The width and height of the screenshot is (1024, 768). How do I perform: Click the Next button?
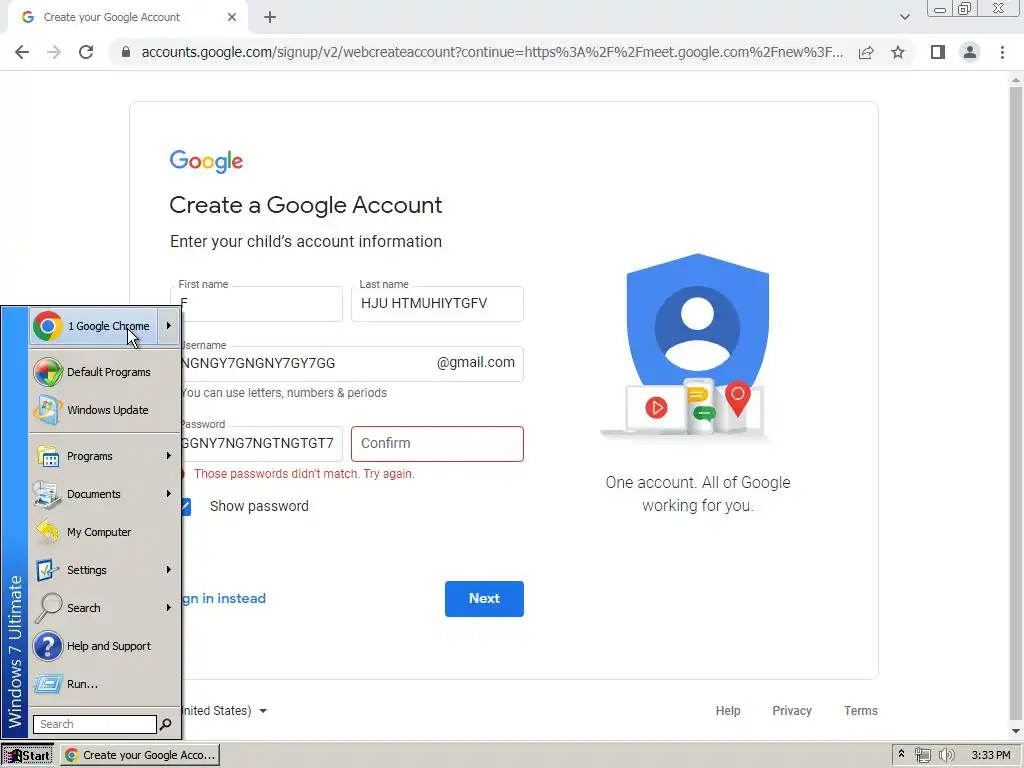[484, 599]
